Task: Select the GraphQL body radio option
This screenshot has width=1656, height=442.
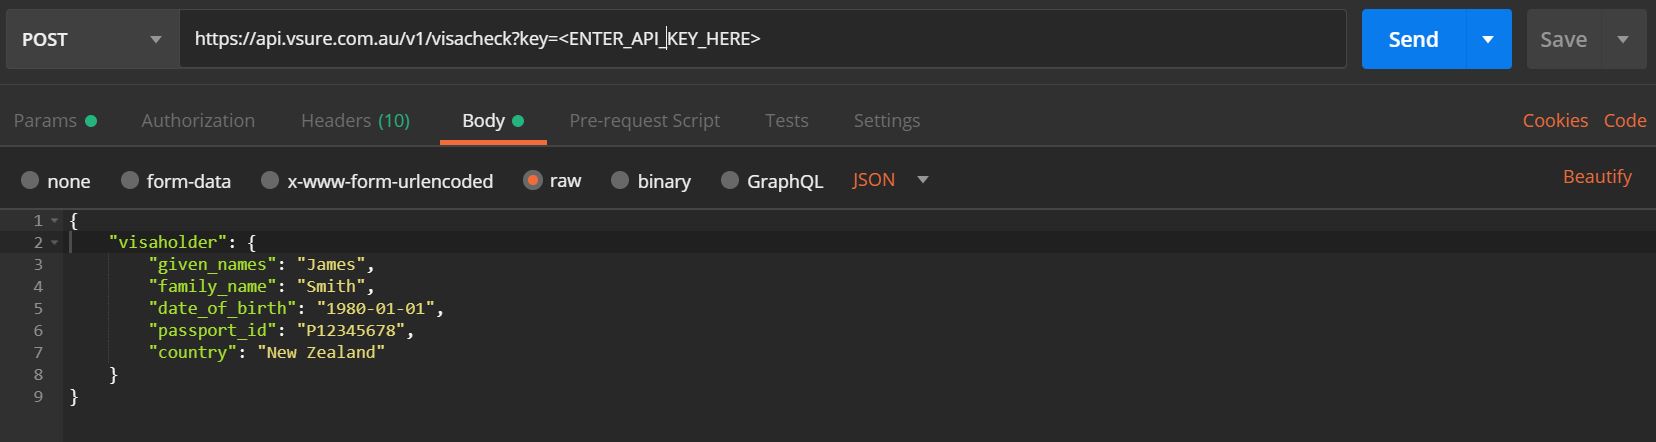Action: point(730,181)
